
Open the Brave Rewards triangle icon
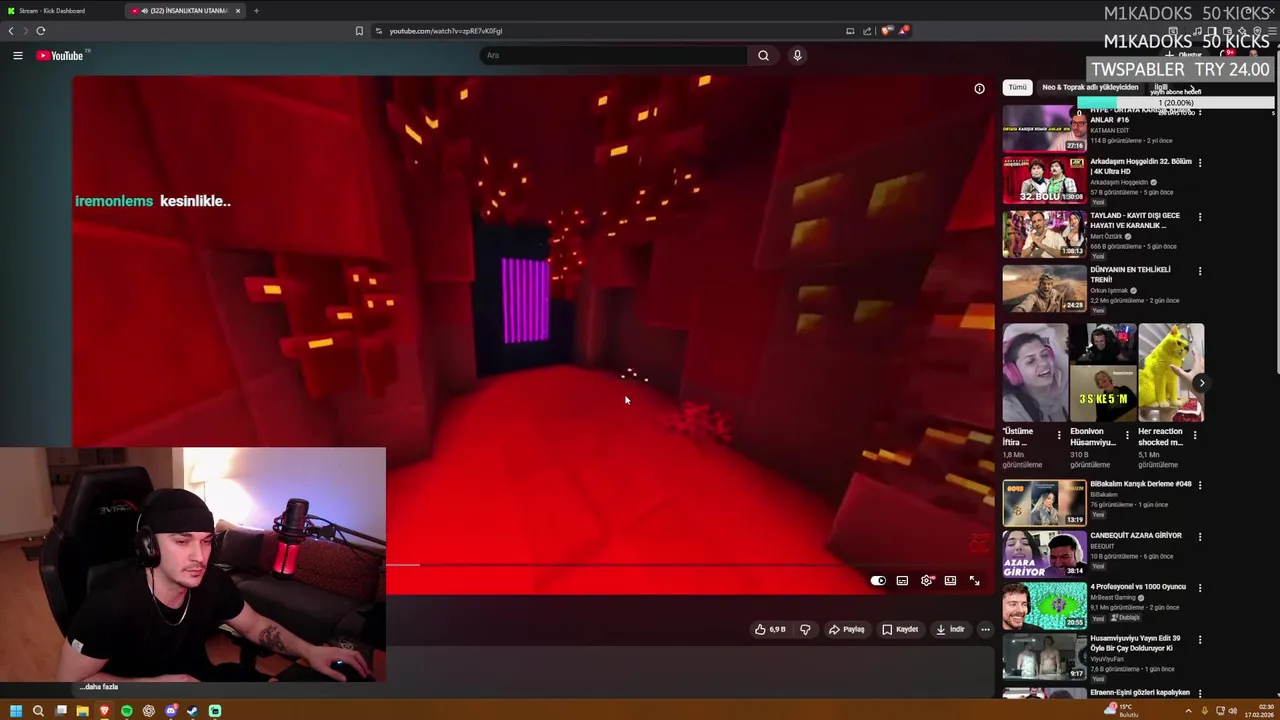click(903, 31)
